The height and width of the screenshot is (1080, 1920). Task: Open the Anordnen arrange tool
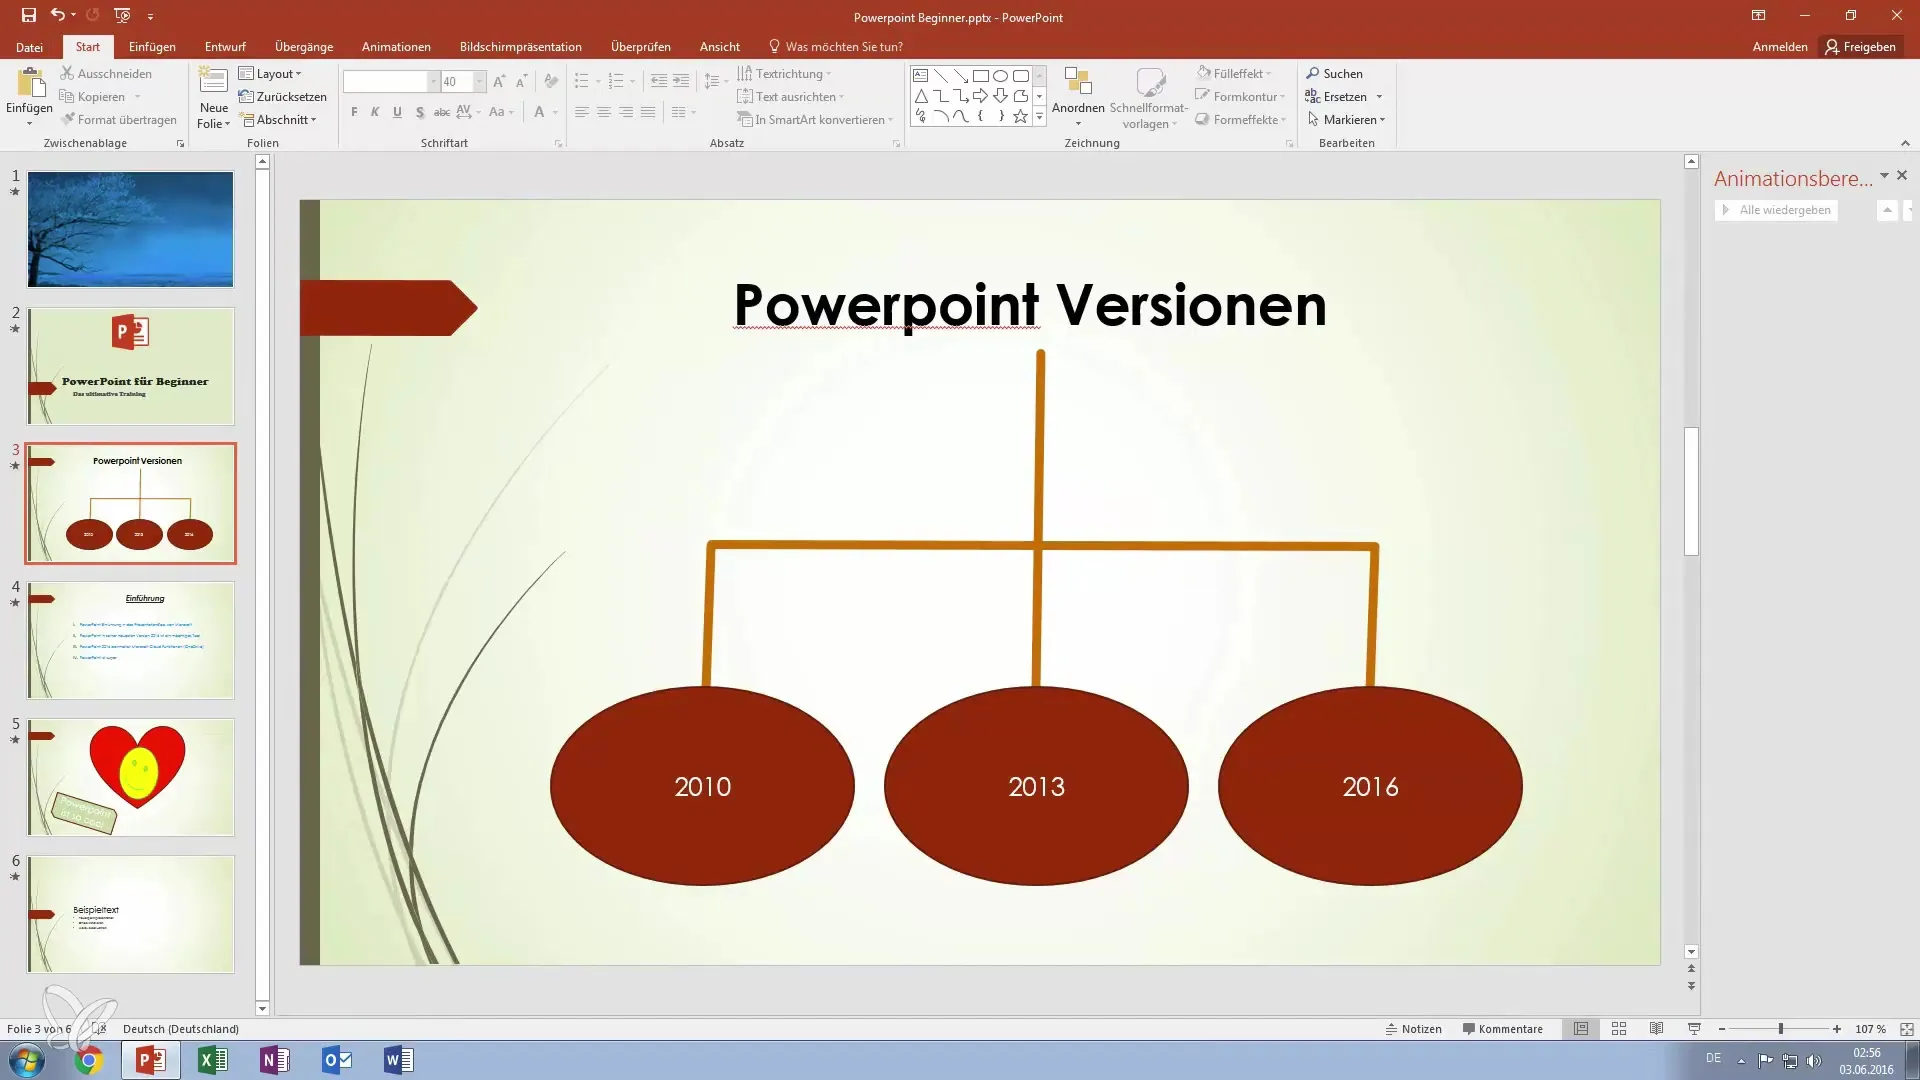pos(1077,97)
